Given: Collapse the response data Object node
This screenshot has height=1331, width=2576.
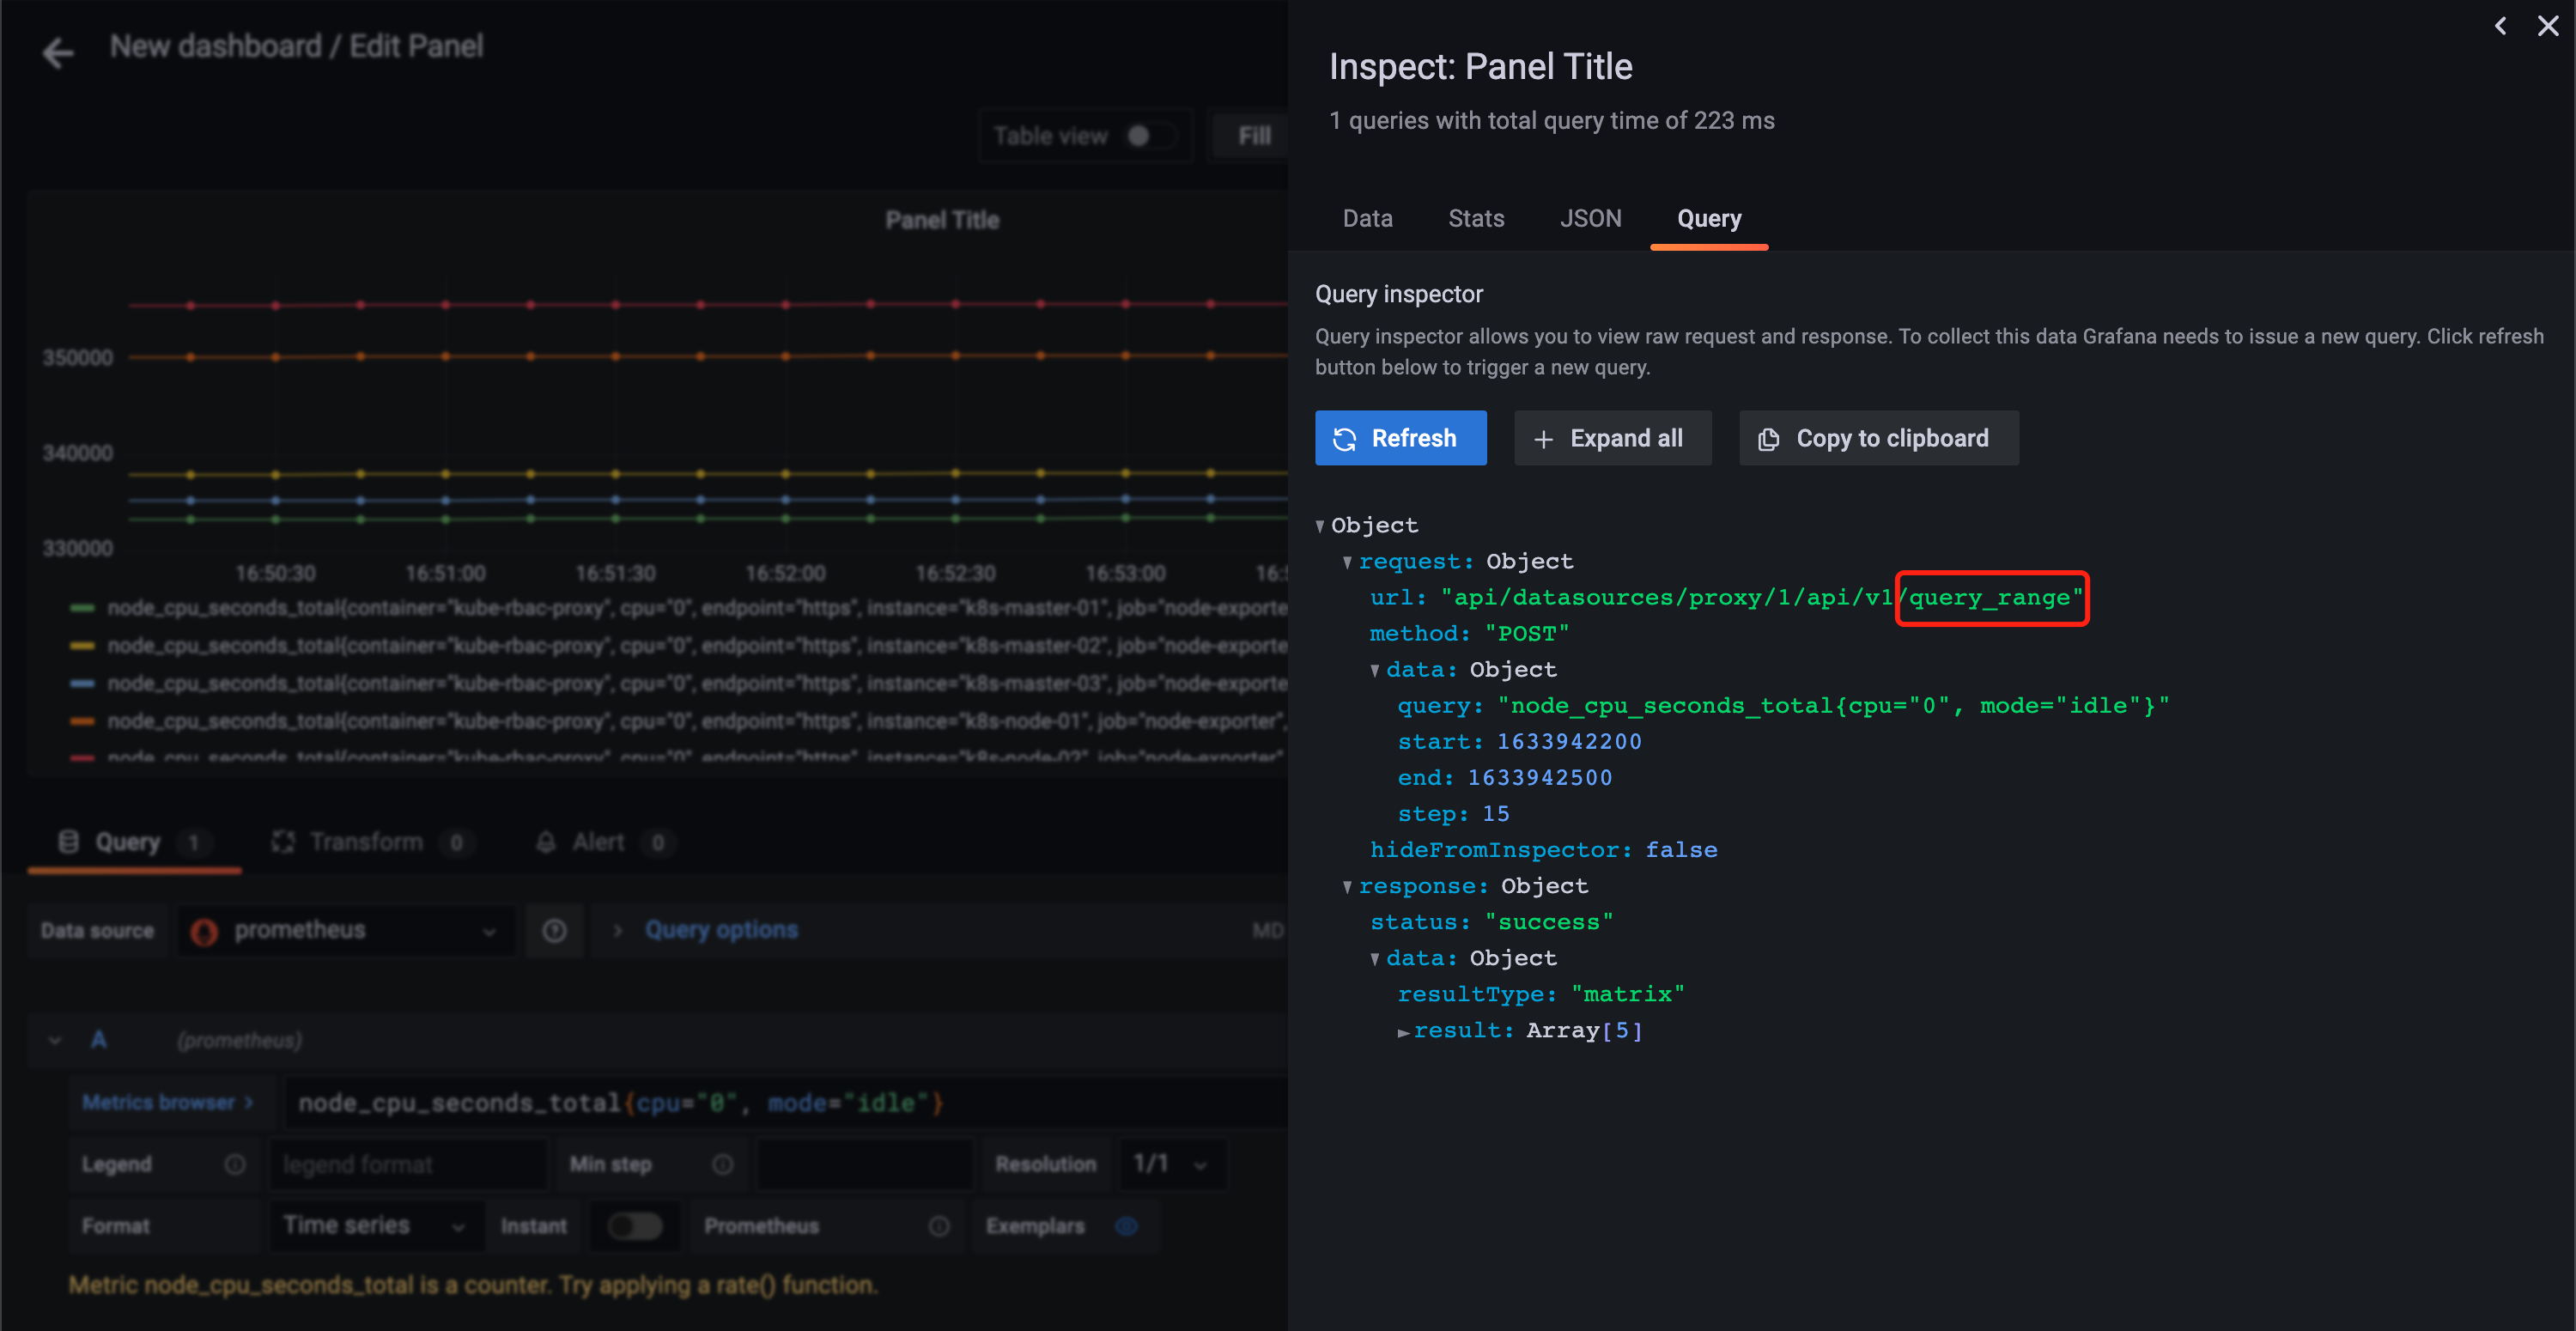Looking at the screenshot, I should [1375, 959].
